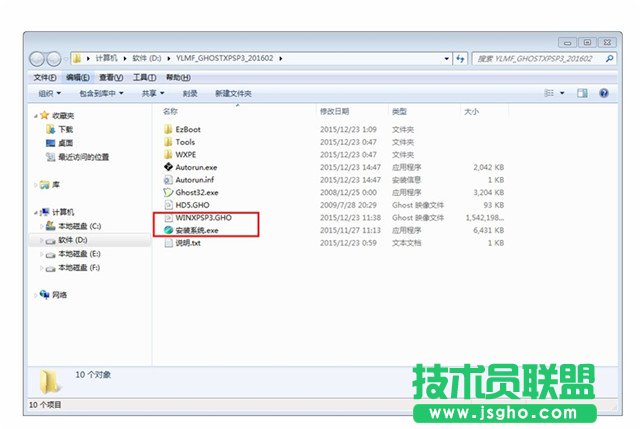Open the EzBoot folder icon
The width and height of the screenshot is (640, 429).
point(167,129)
